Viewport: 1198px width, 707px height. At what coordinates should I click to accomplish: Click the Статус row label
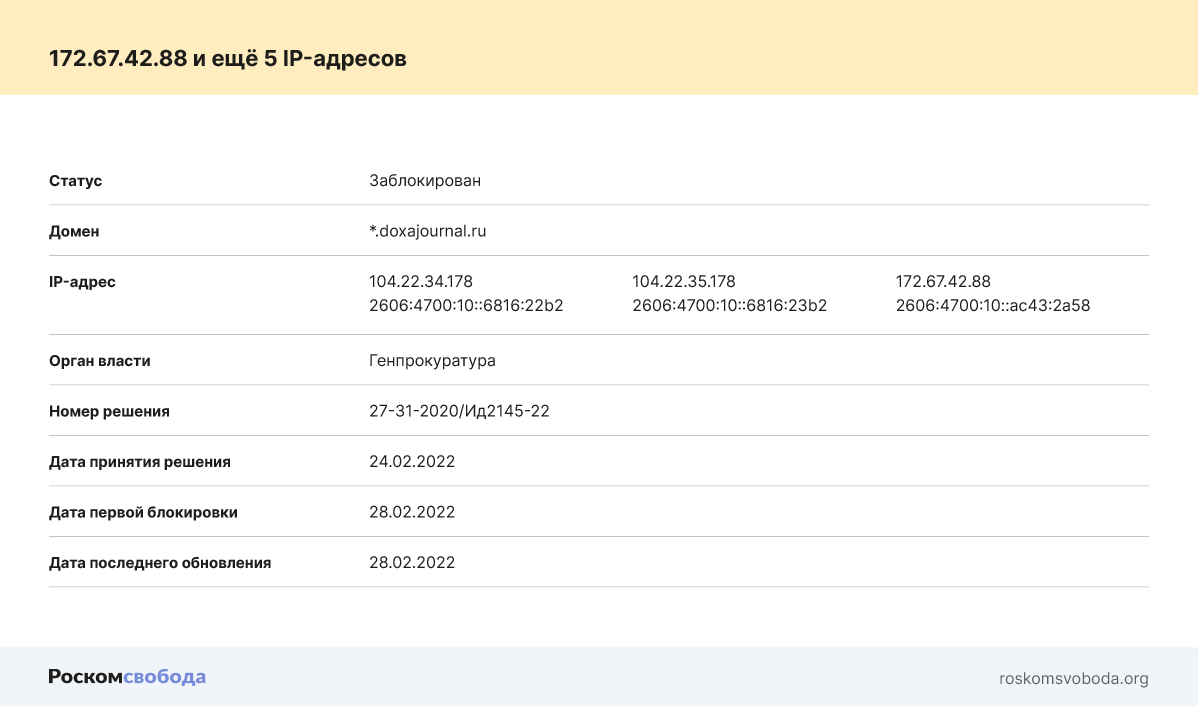[x=76, y=181]
